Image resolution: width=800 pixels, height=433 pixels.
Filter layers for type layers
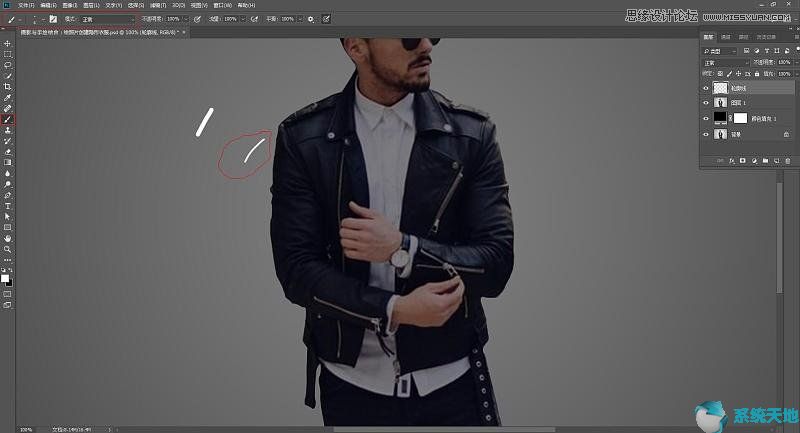click(x=767, y=51)
